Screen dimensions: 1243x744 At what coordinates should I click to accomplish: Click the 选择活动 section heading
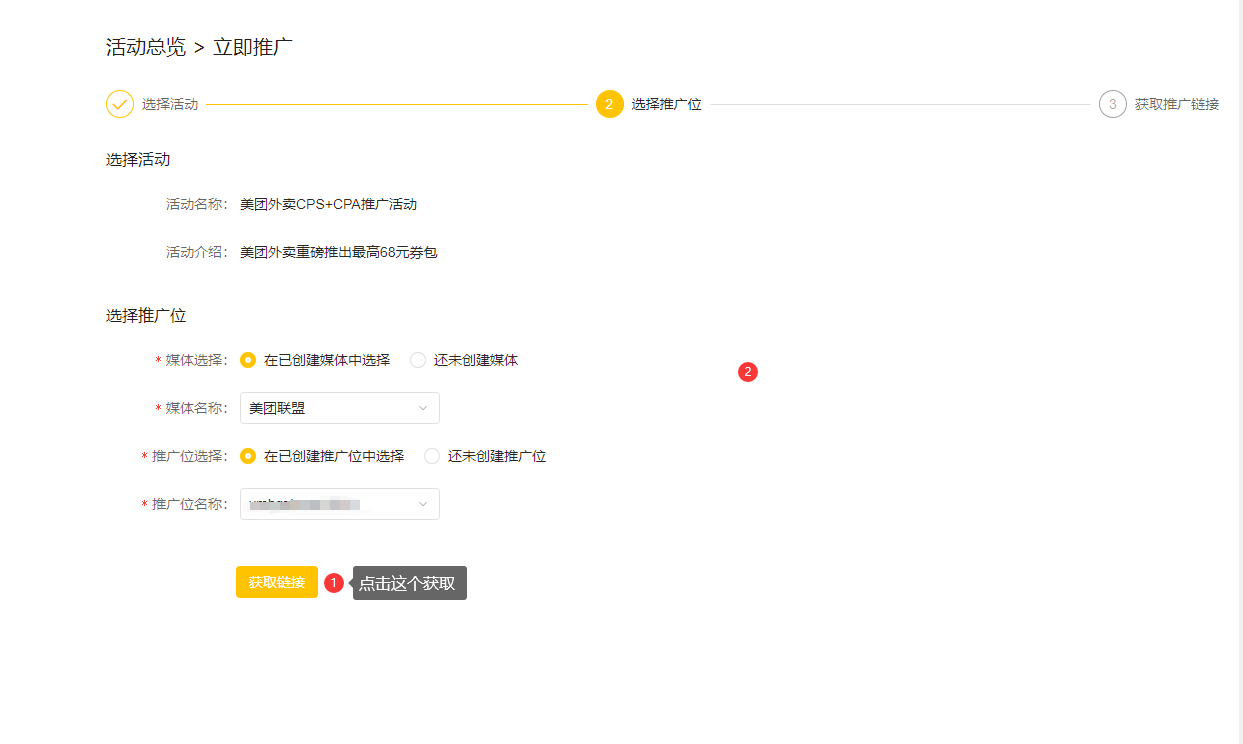(x=138, y=160)
